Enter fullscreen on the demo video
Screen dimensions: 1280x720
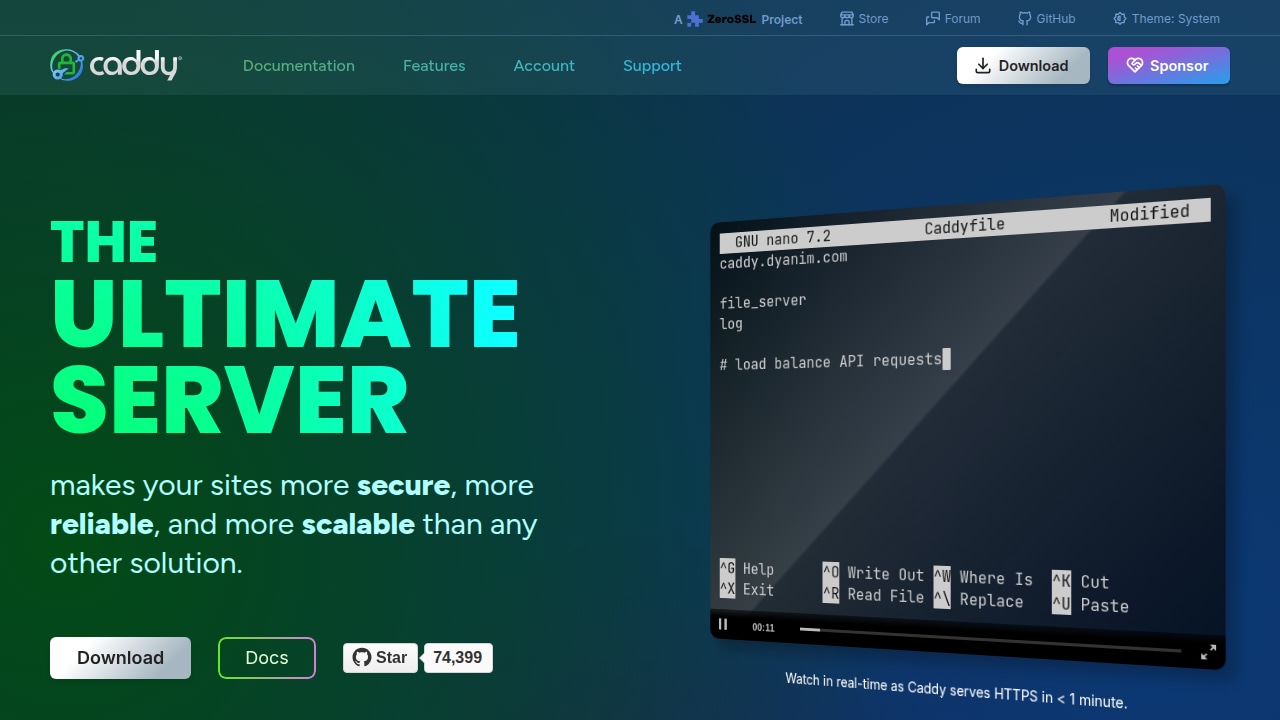[x=1208, y=653]
